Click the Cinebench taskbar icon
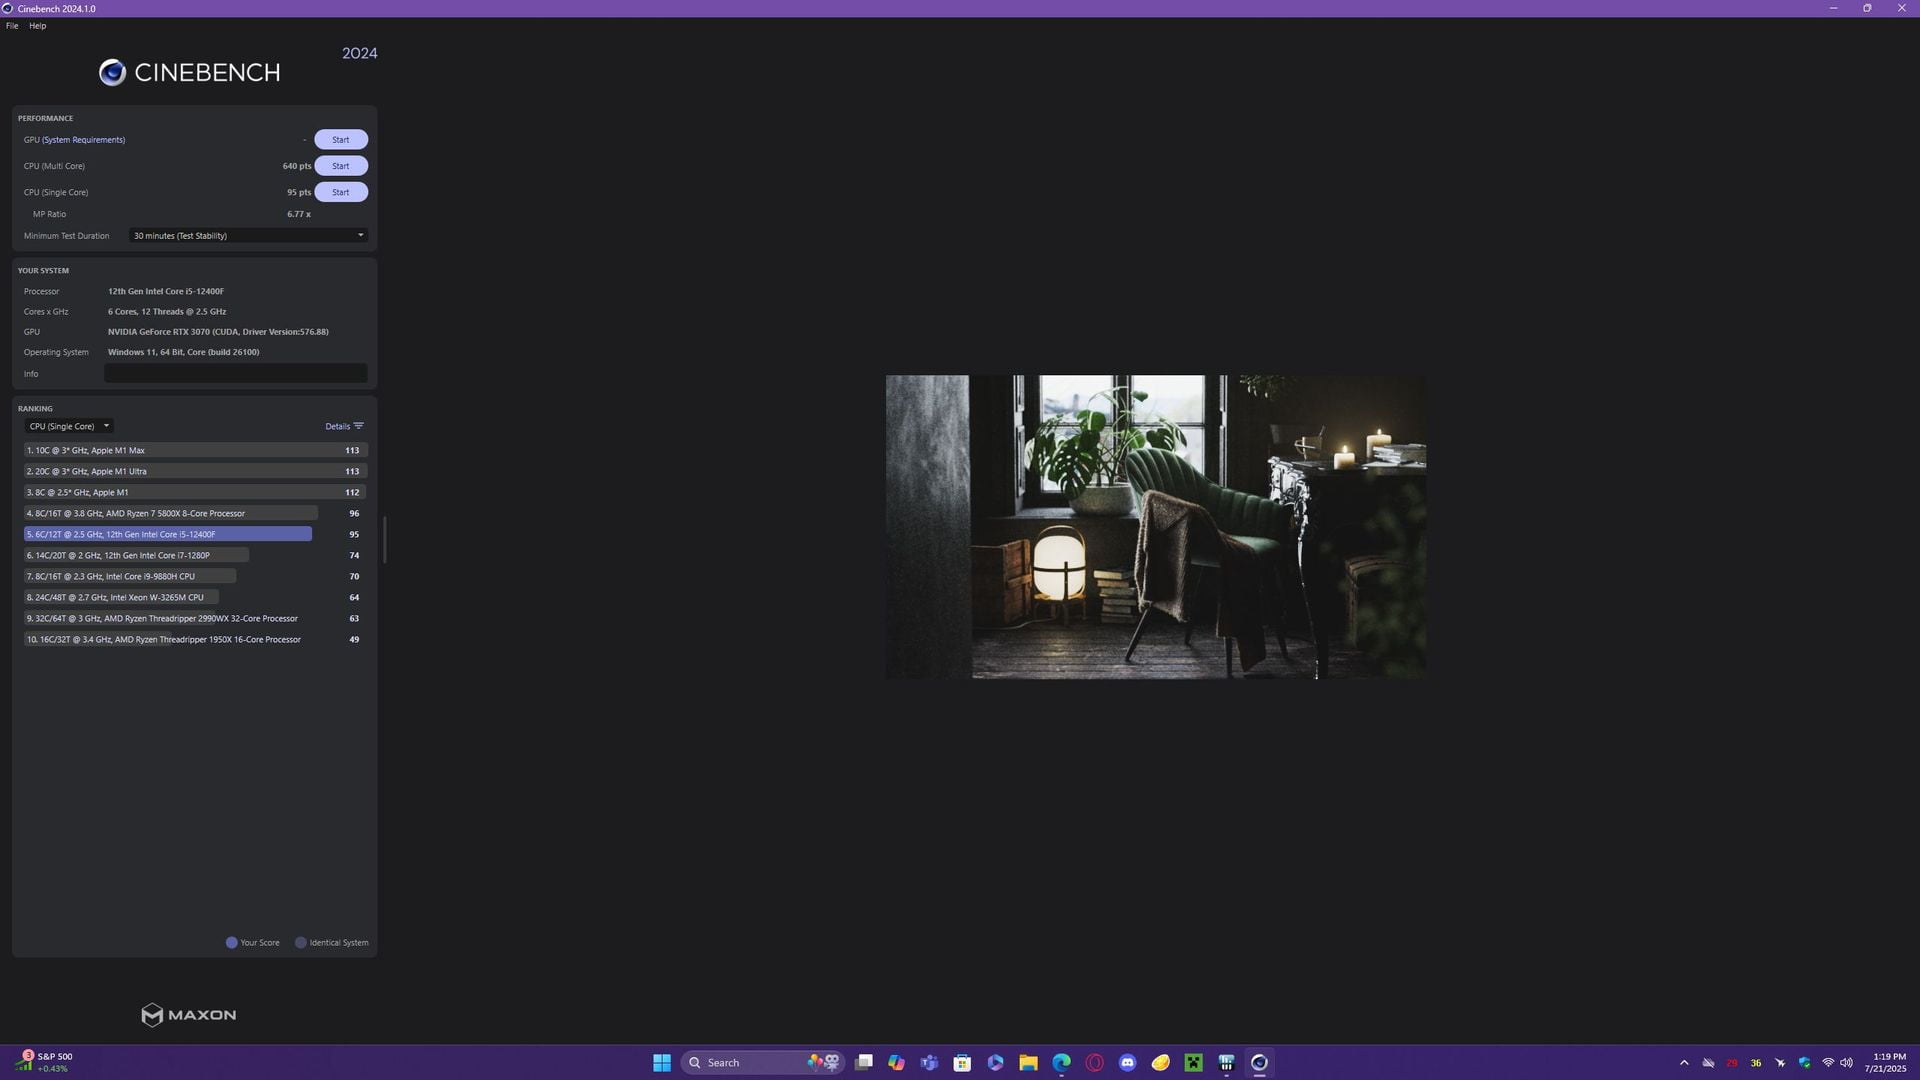This screenshot has height=1080, width=1920. pos(1260,1063)
